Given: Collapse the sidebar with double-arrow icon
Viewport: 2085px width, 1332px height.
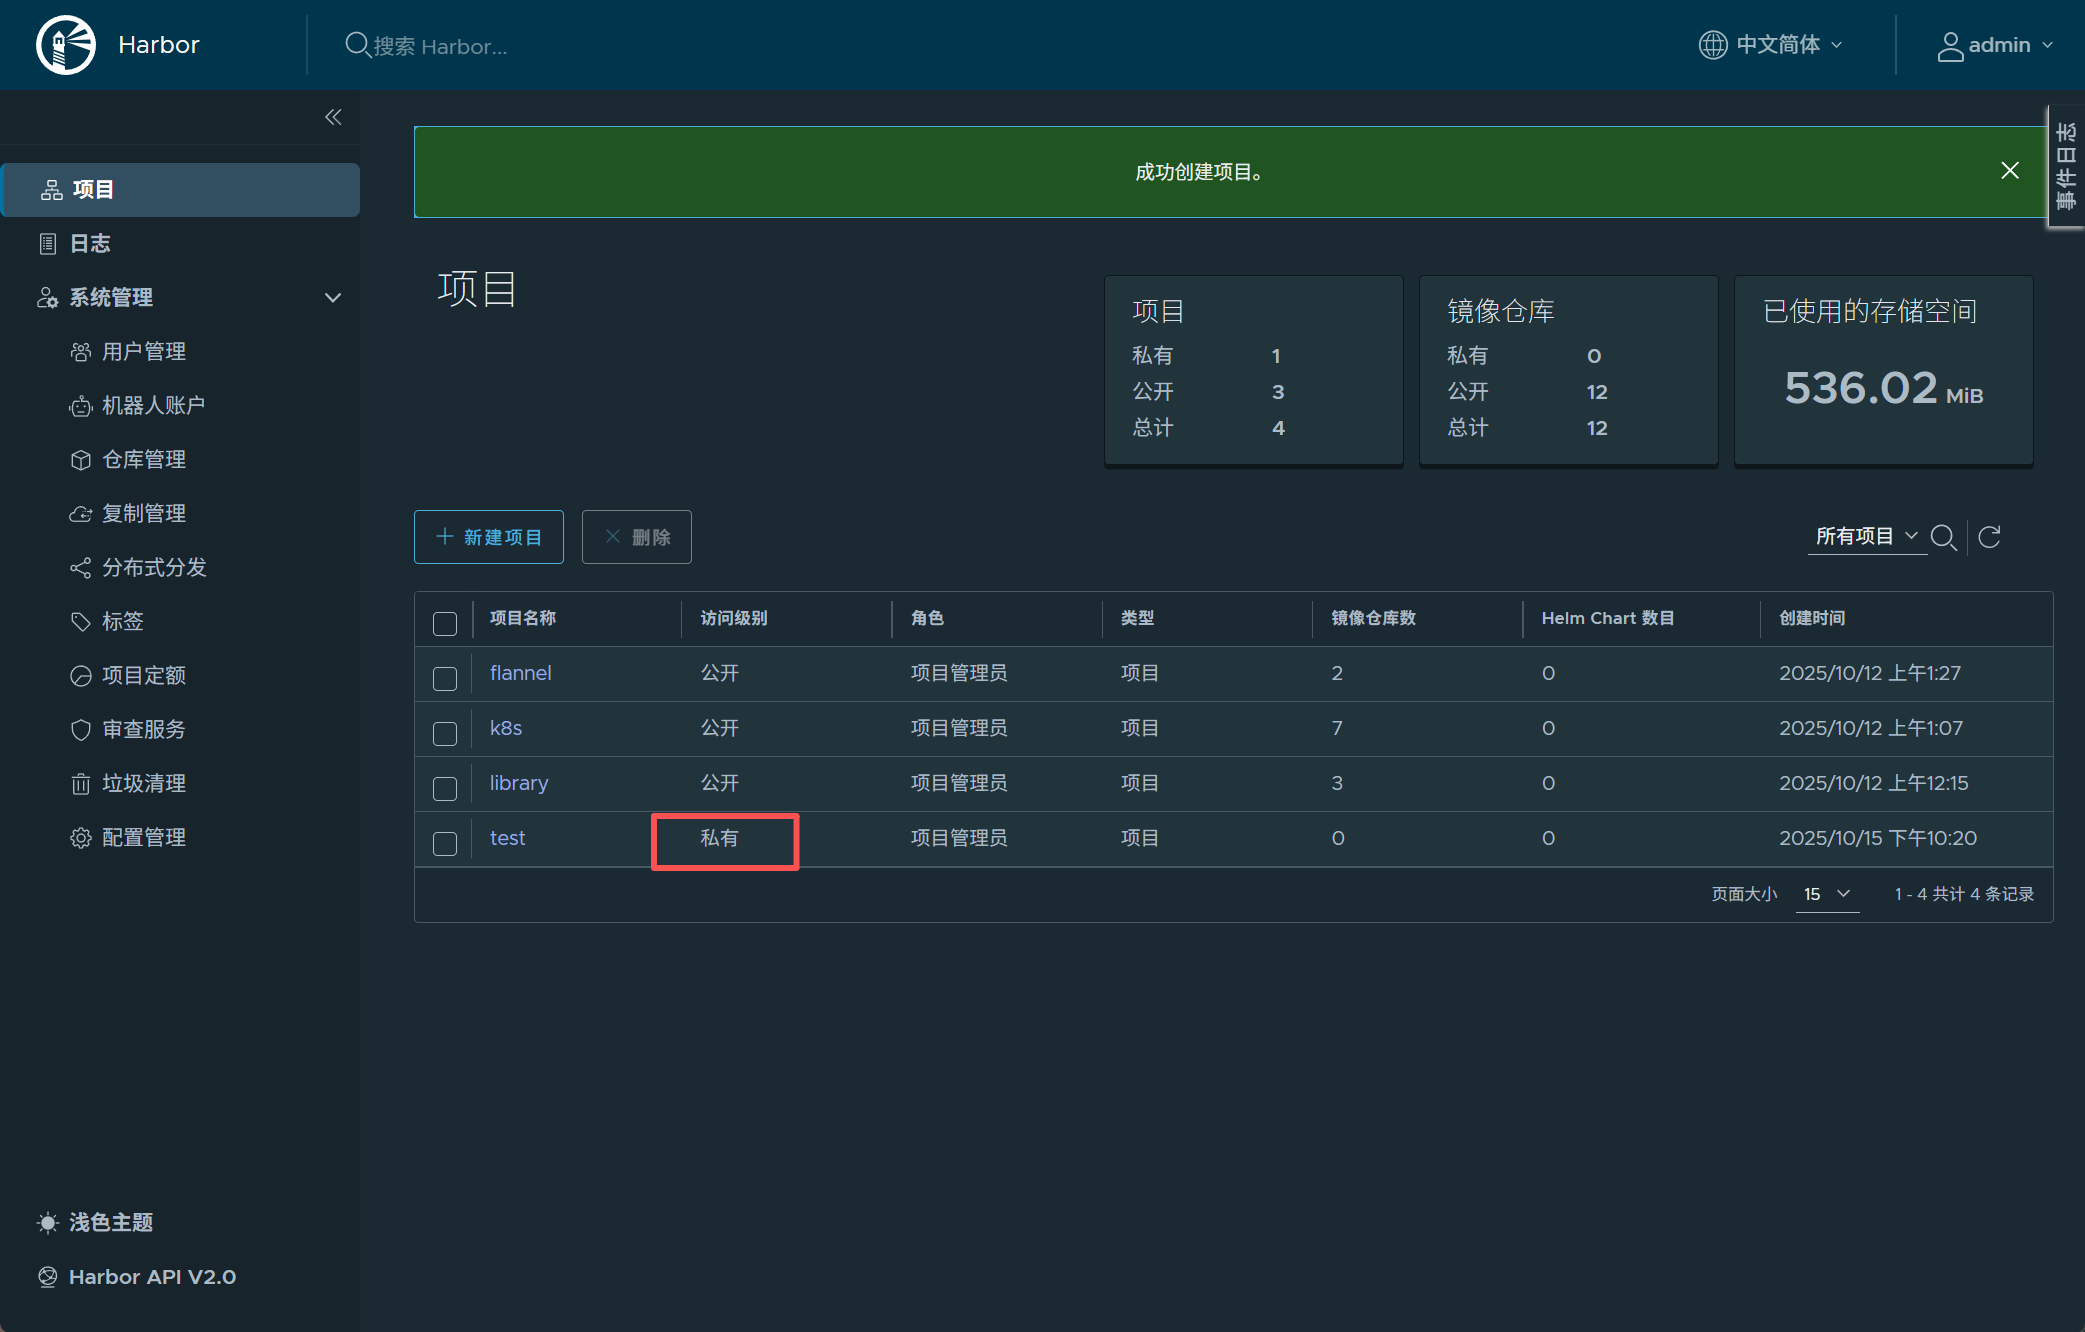Looking at the screenshot, I should point(333,117).
